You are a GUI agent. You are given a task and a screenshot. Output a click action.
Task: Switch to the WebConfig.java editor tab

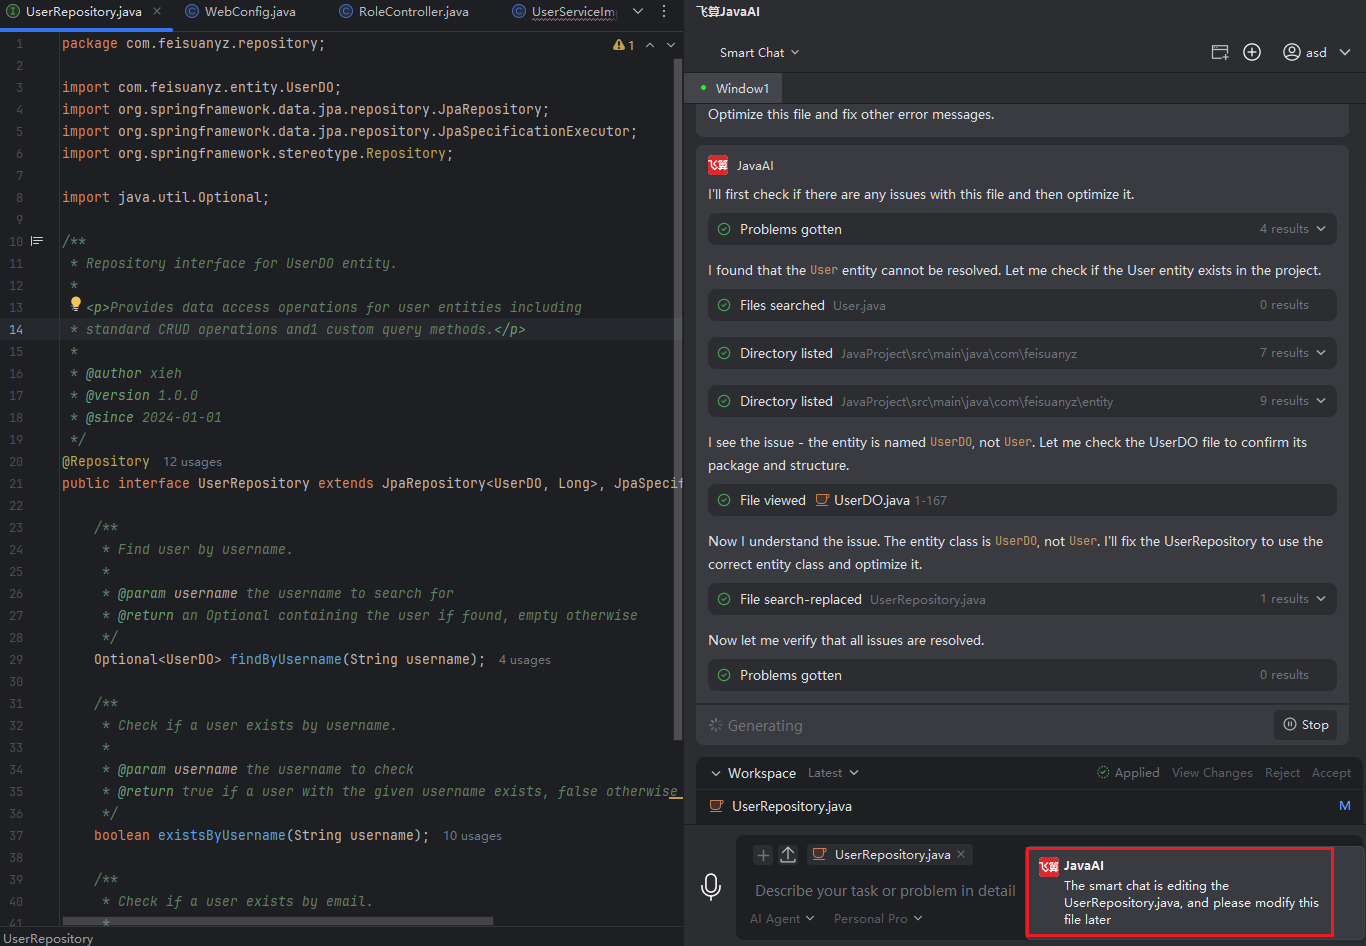249,12
